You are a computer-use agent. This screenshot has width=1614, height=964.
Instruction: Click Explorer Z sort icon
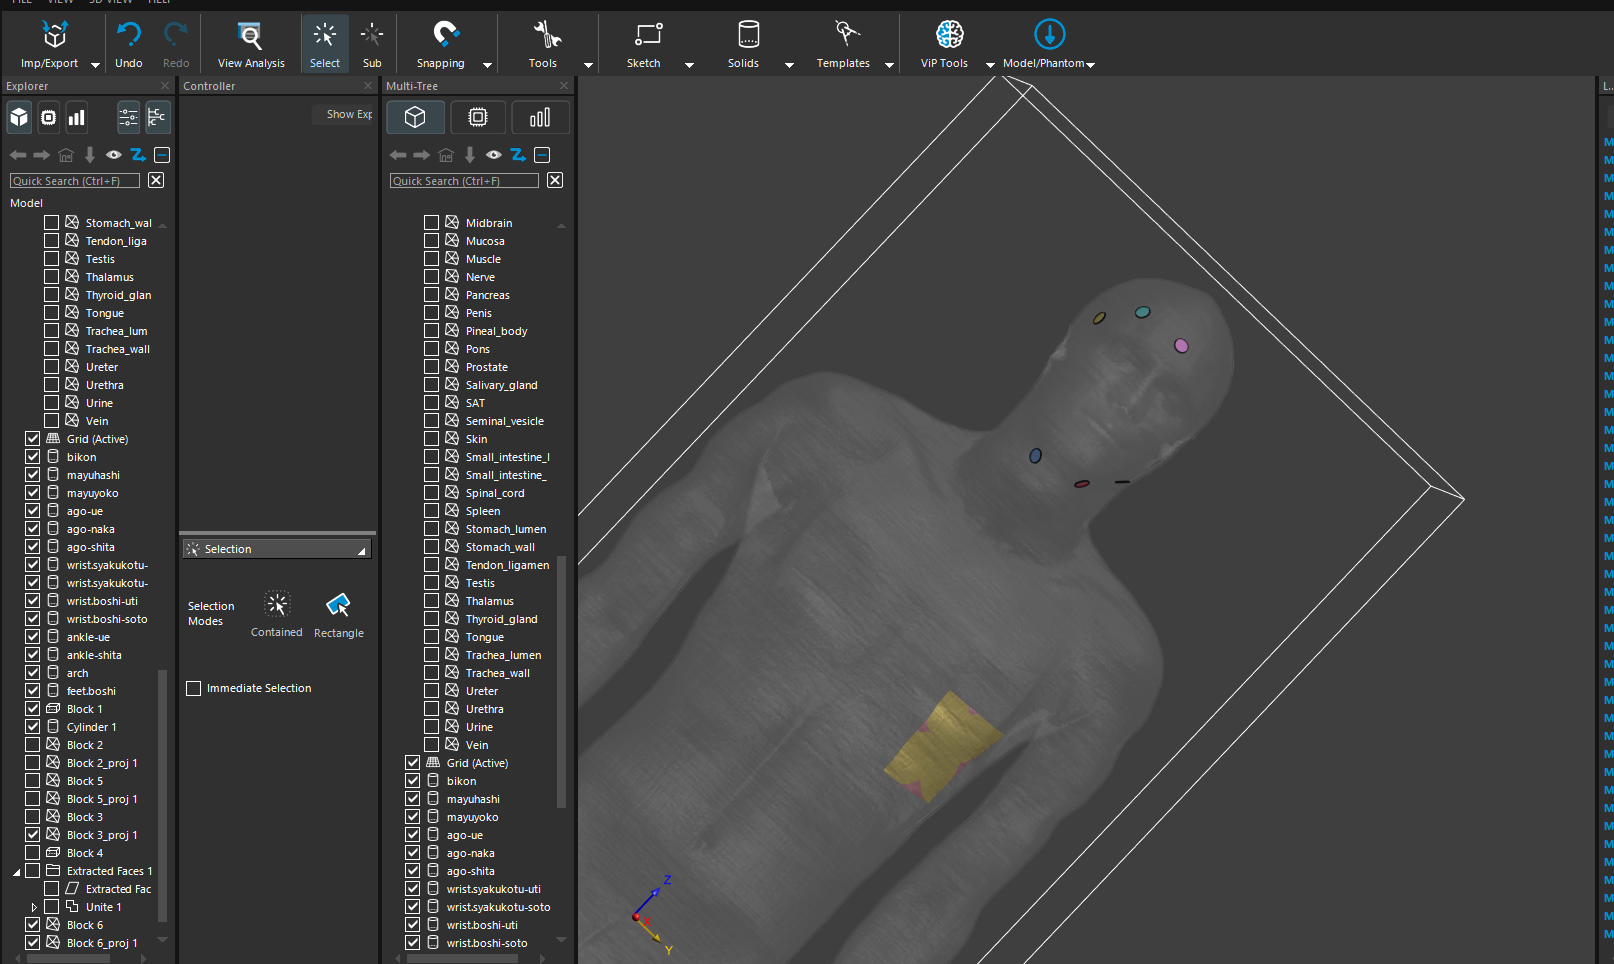click(x=138, y=155)
